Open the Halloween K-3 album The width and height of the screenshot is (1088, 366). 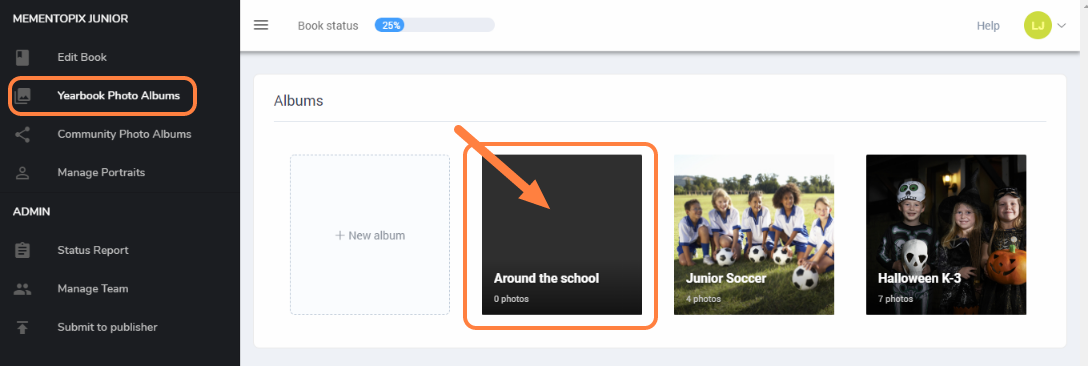(946, 235)
